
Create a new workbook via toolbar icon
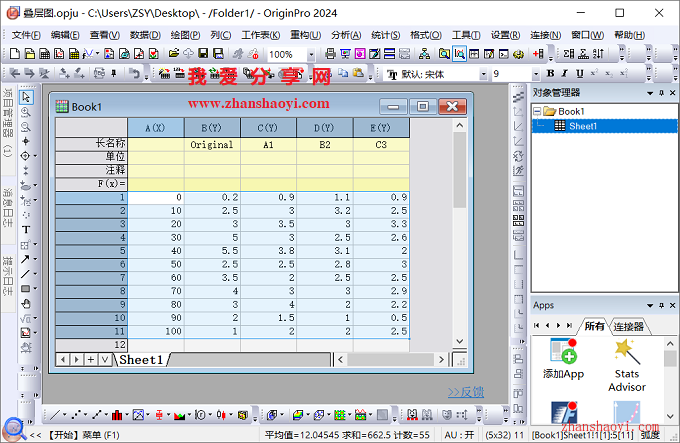point(44,54)
